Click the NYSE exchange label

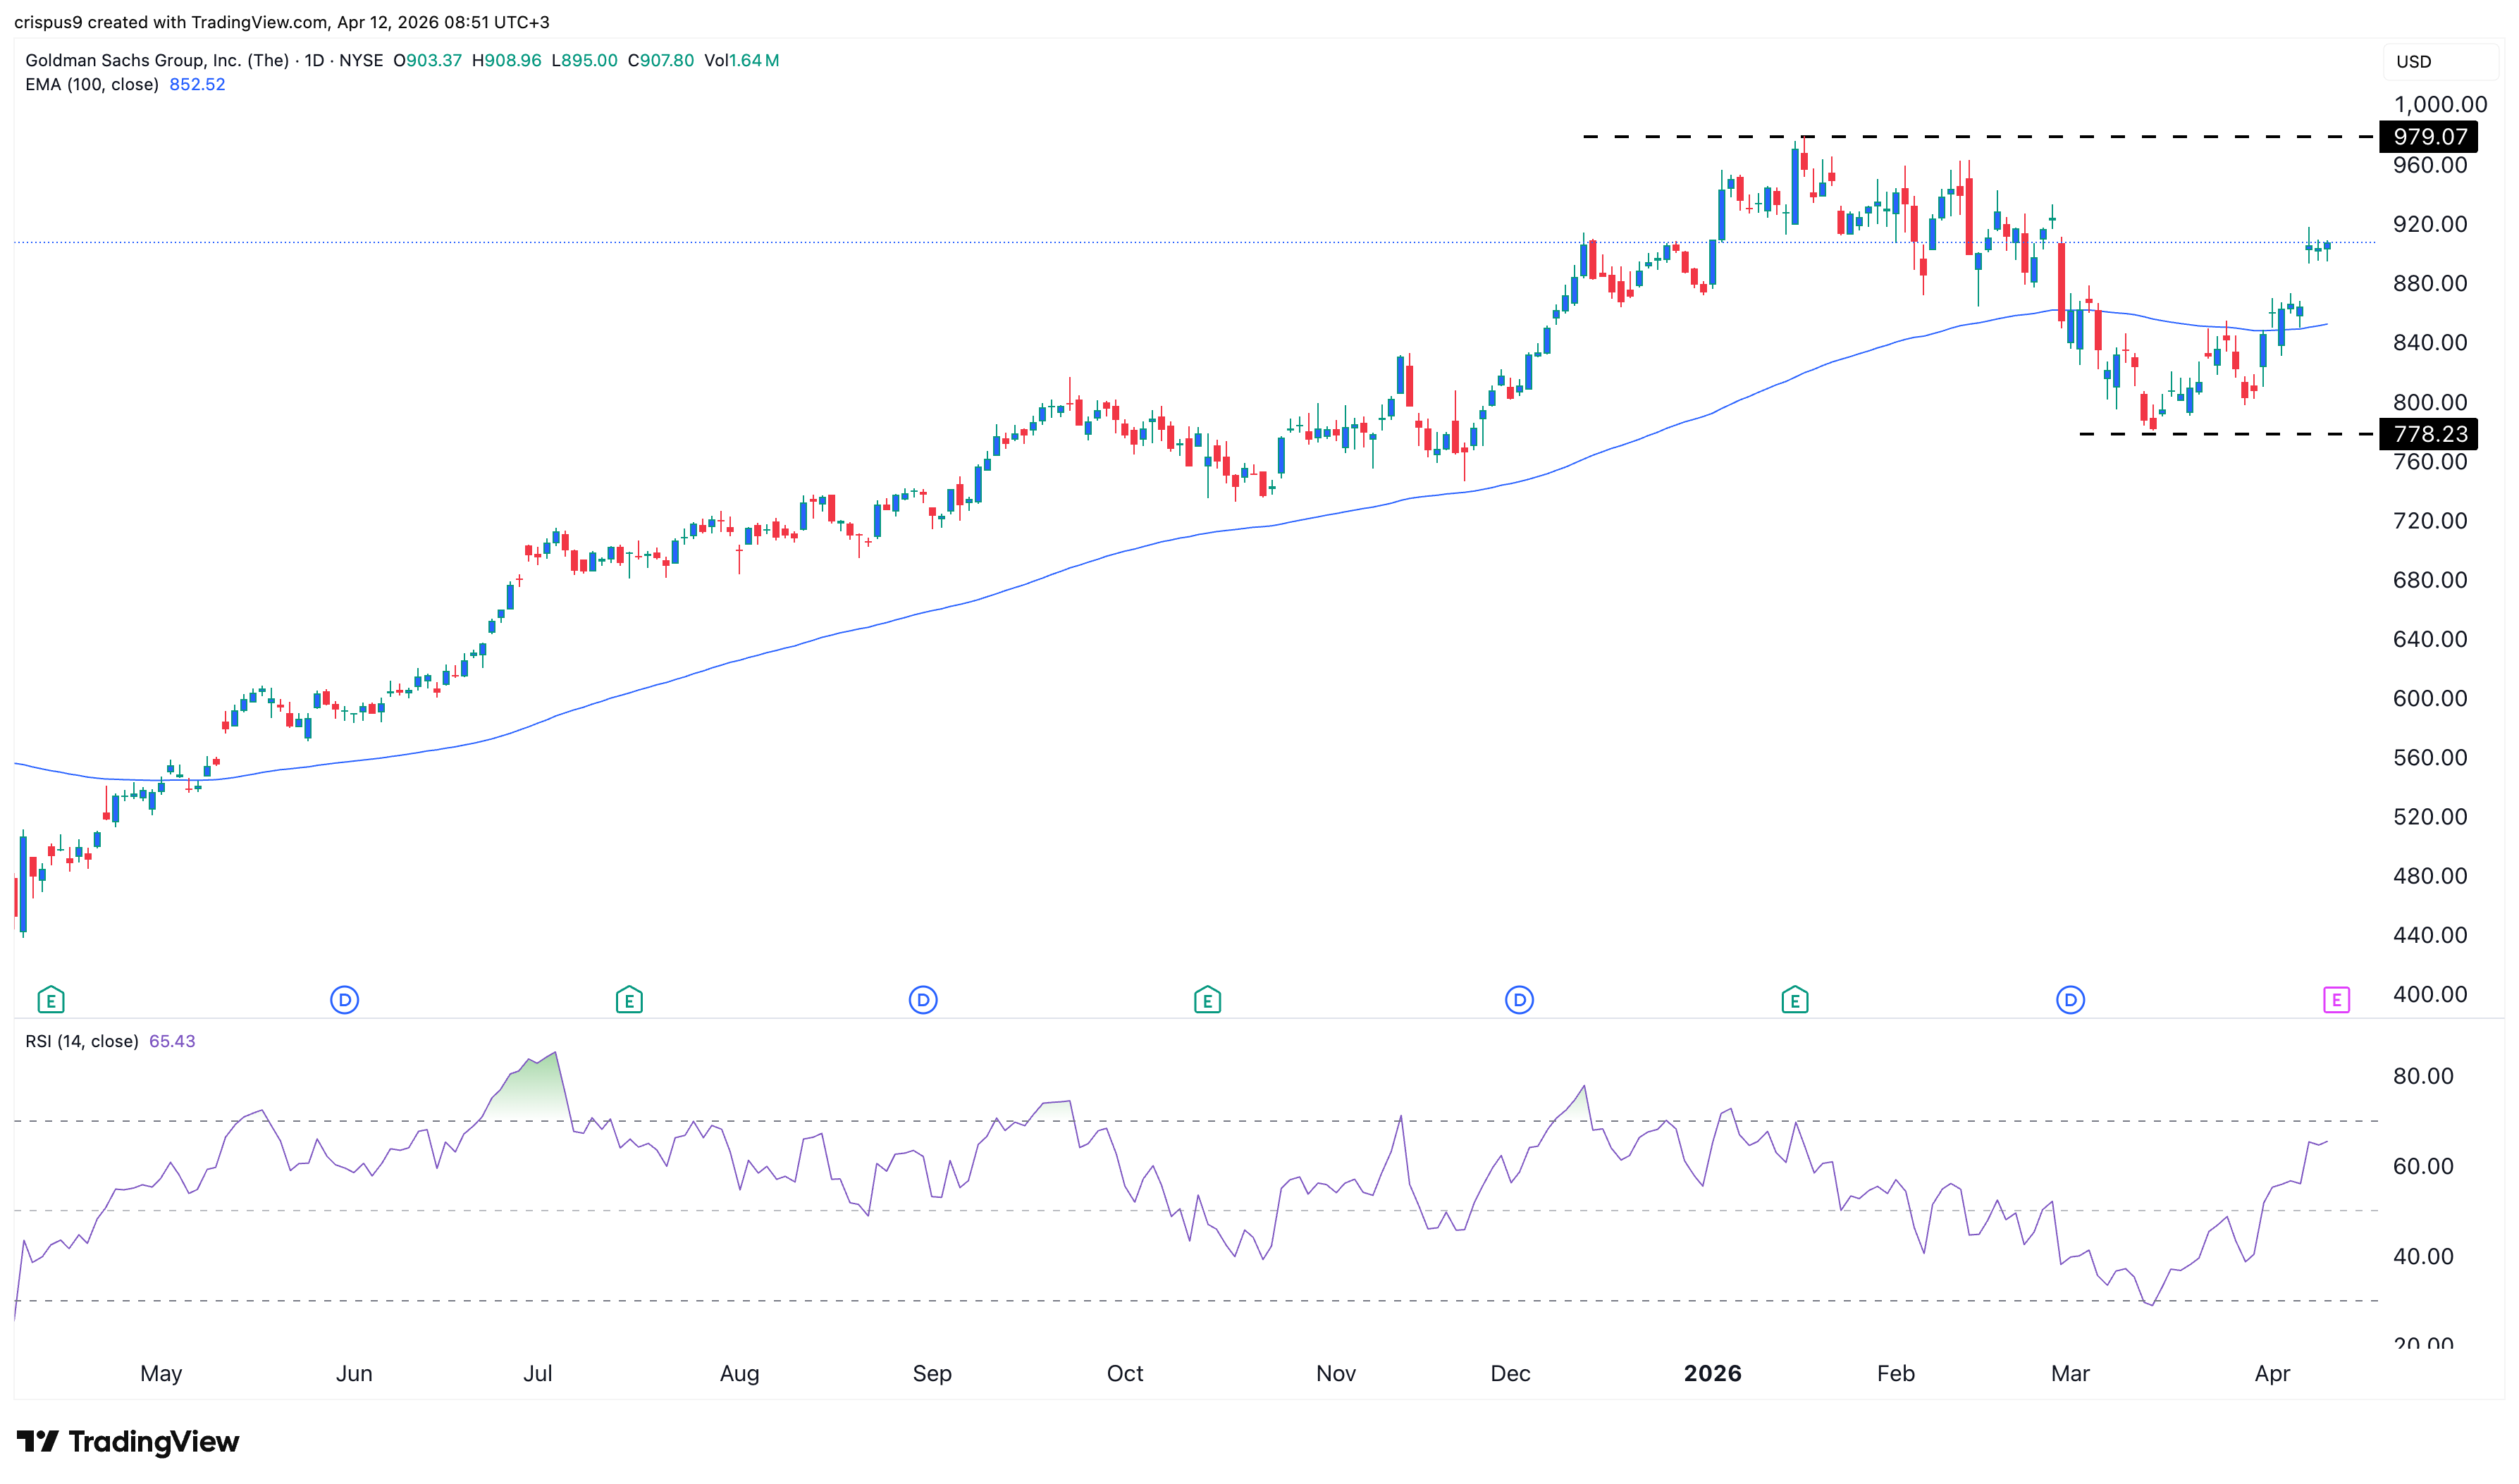pyautogui.click(x=364, y=60)
